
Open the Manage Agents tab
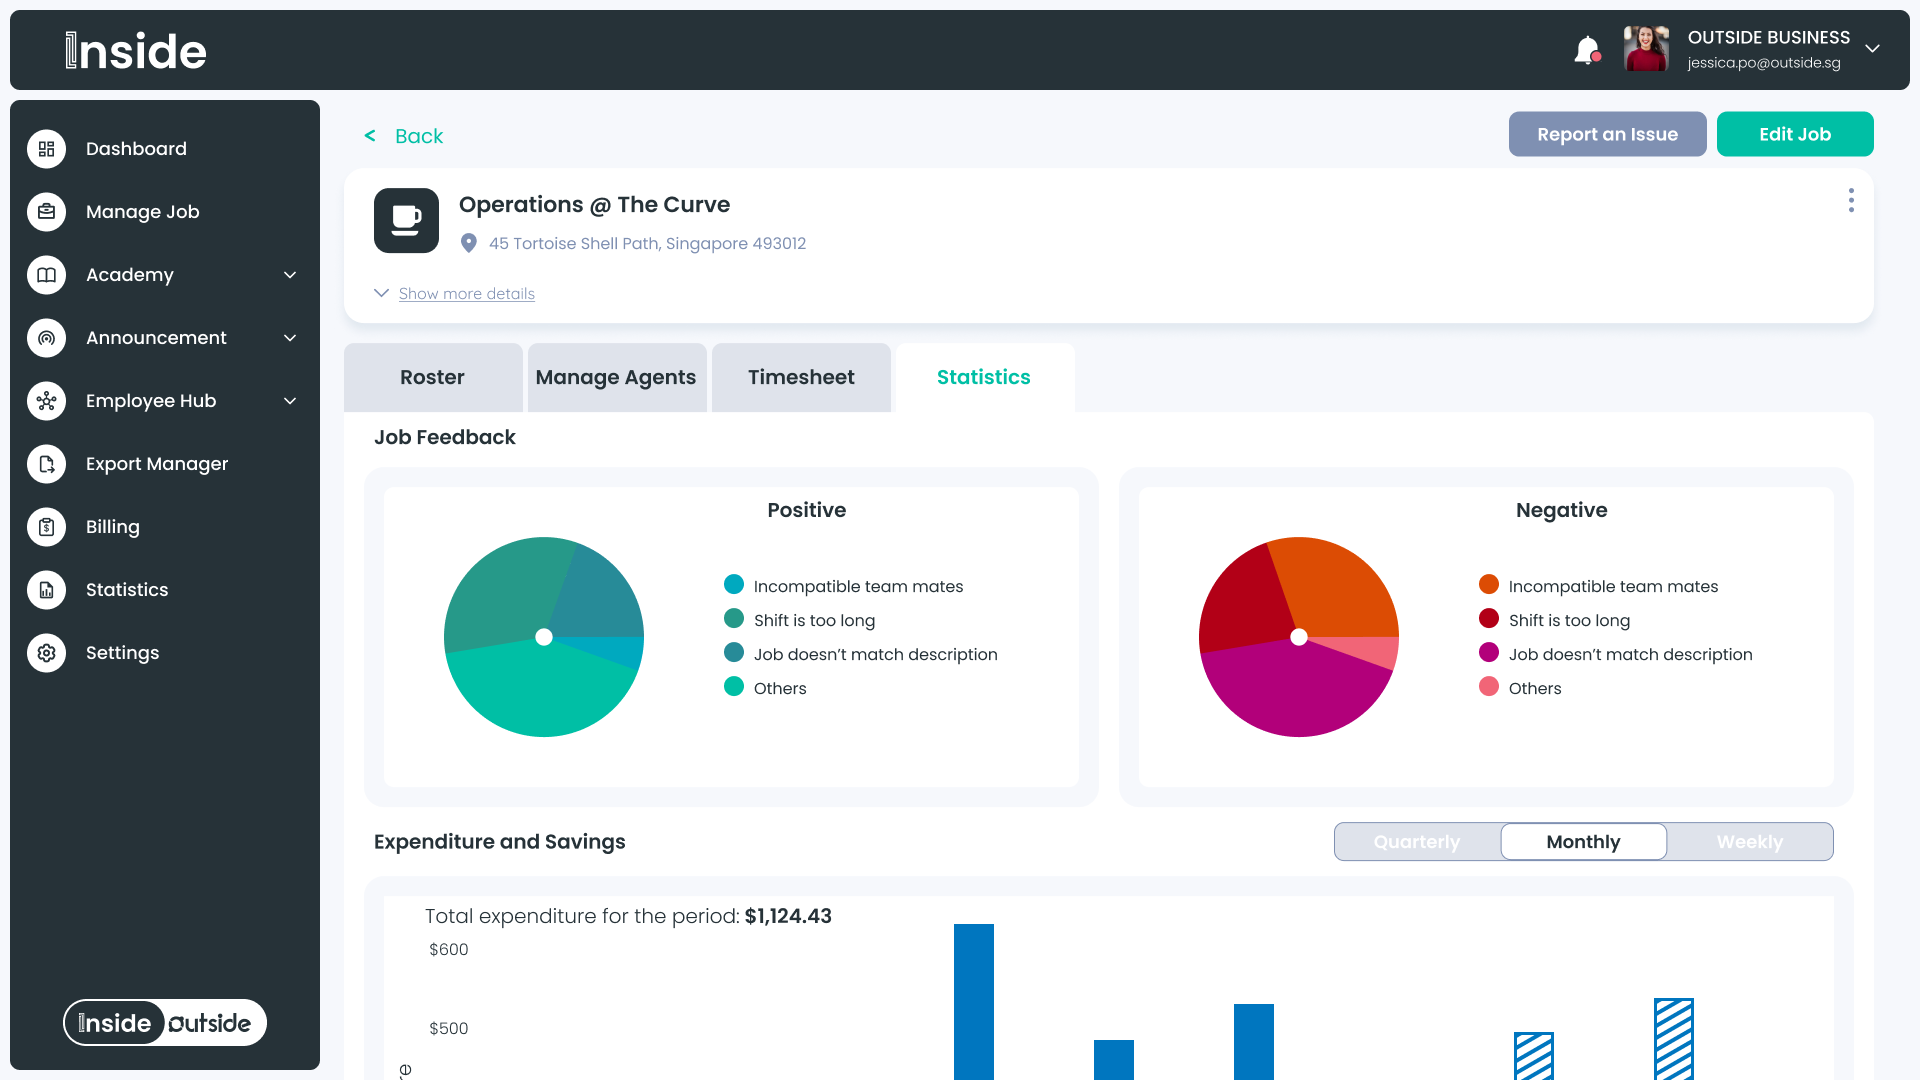coord(616,377)
